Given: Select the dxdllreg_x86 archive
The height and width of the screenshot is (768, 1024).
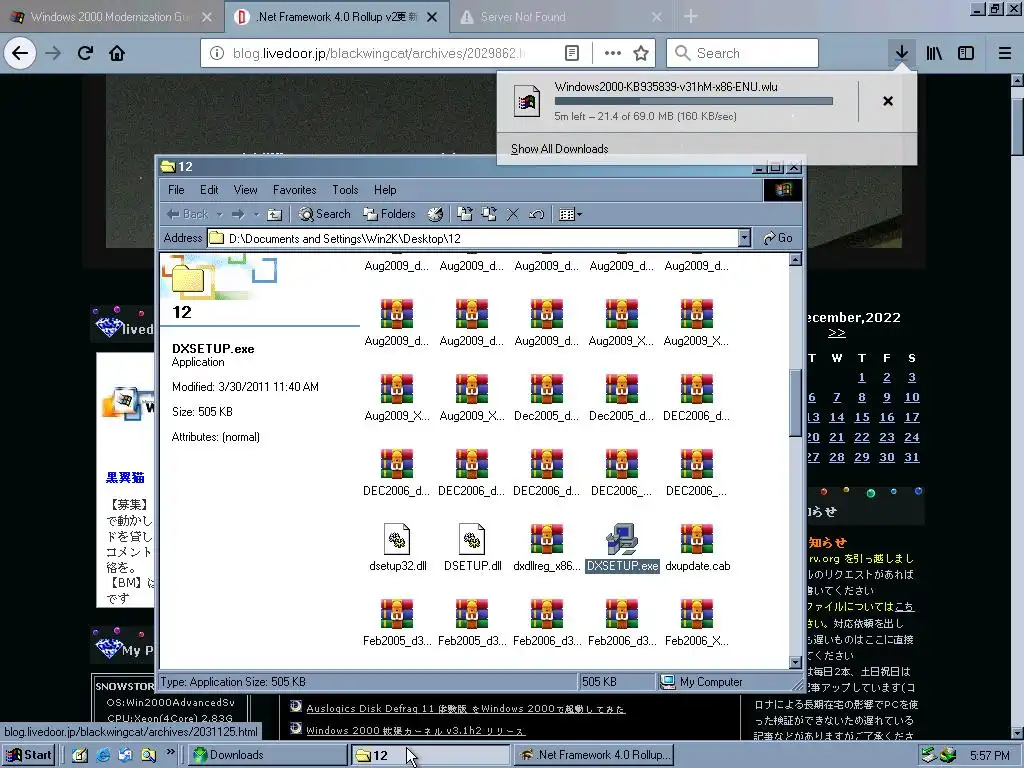Looking at the screenshot, I should pyautogui.click(x=547, y=547).
